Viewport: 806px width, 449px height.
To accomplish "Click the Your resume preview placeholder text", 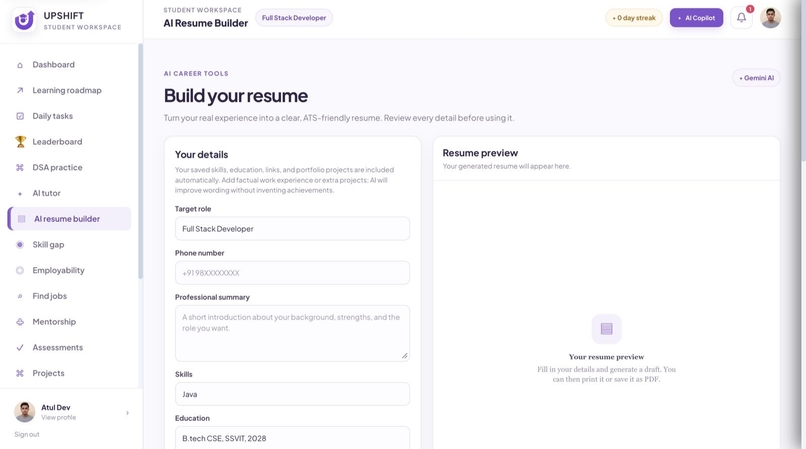I will 607,357.
